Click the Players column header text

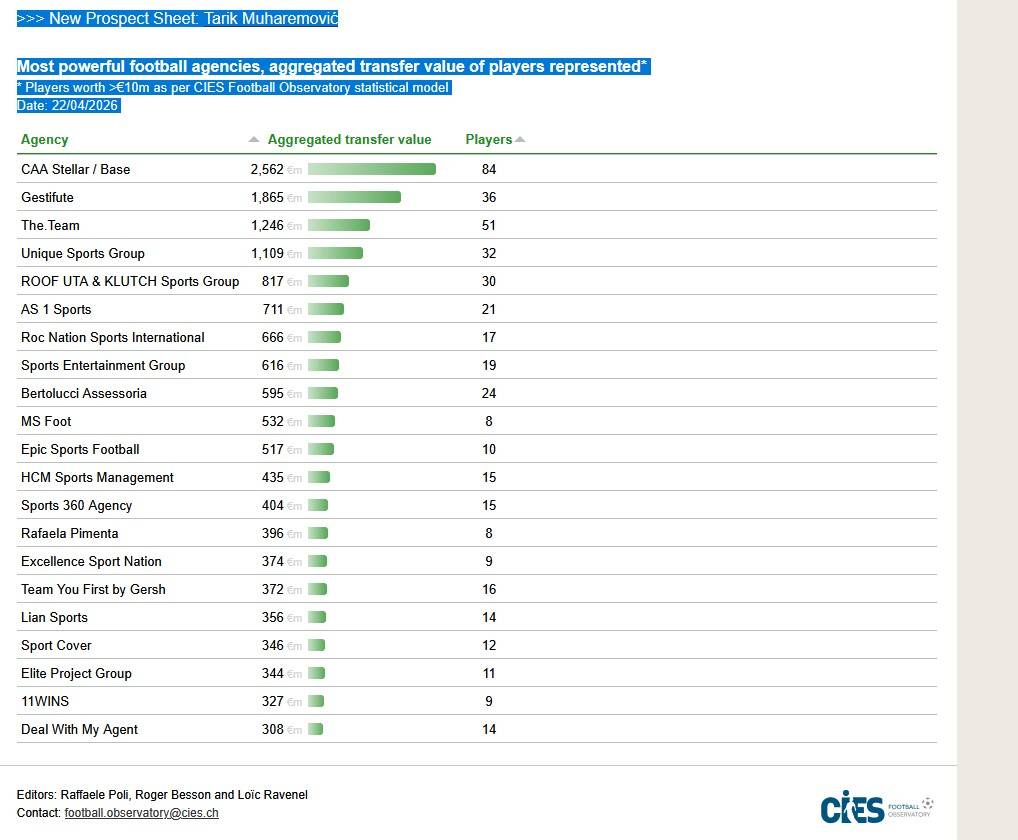pyautogui.click(x=488, y=140)
